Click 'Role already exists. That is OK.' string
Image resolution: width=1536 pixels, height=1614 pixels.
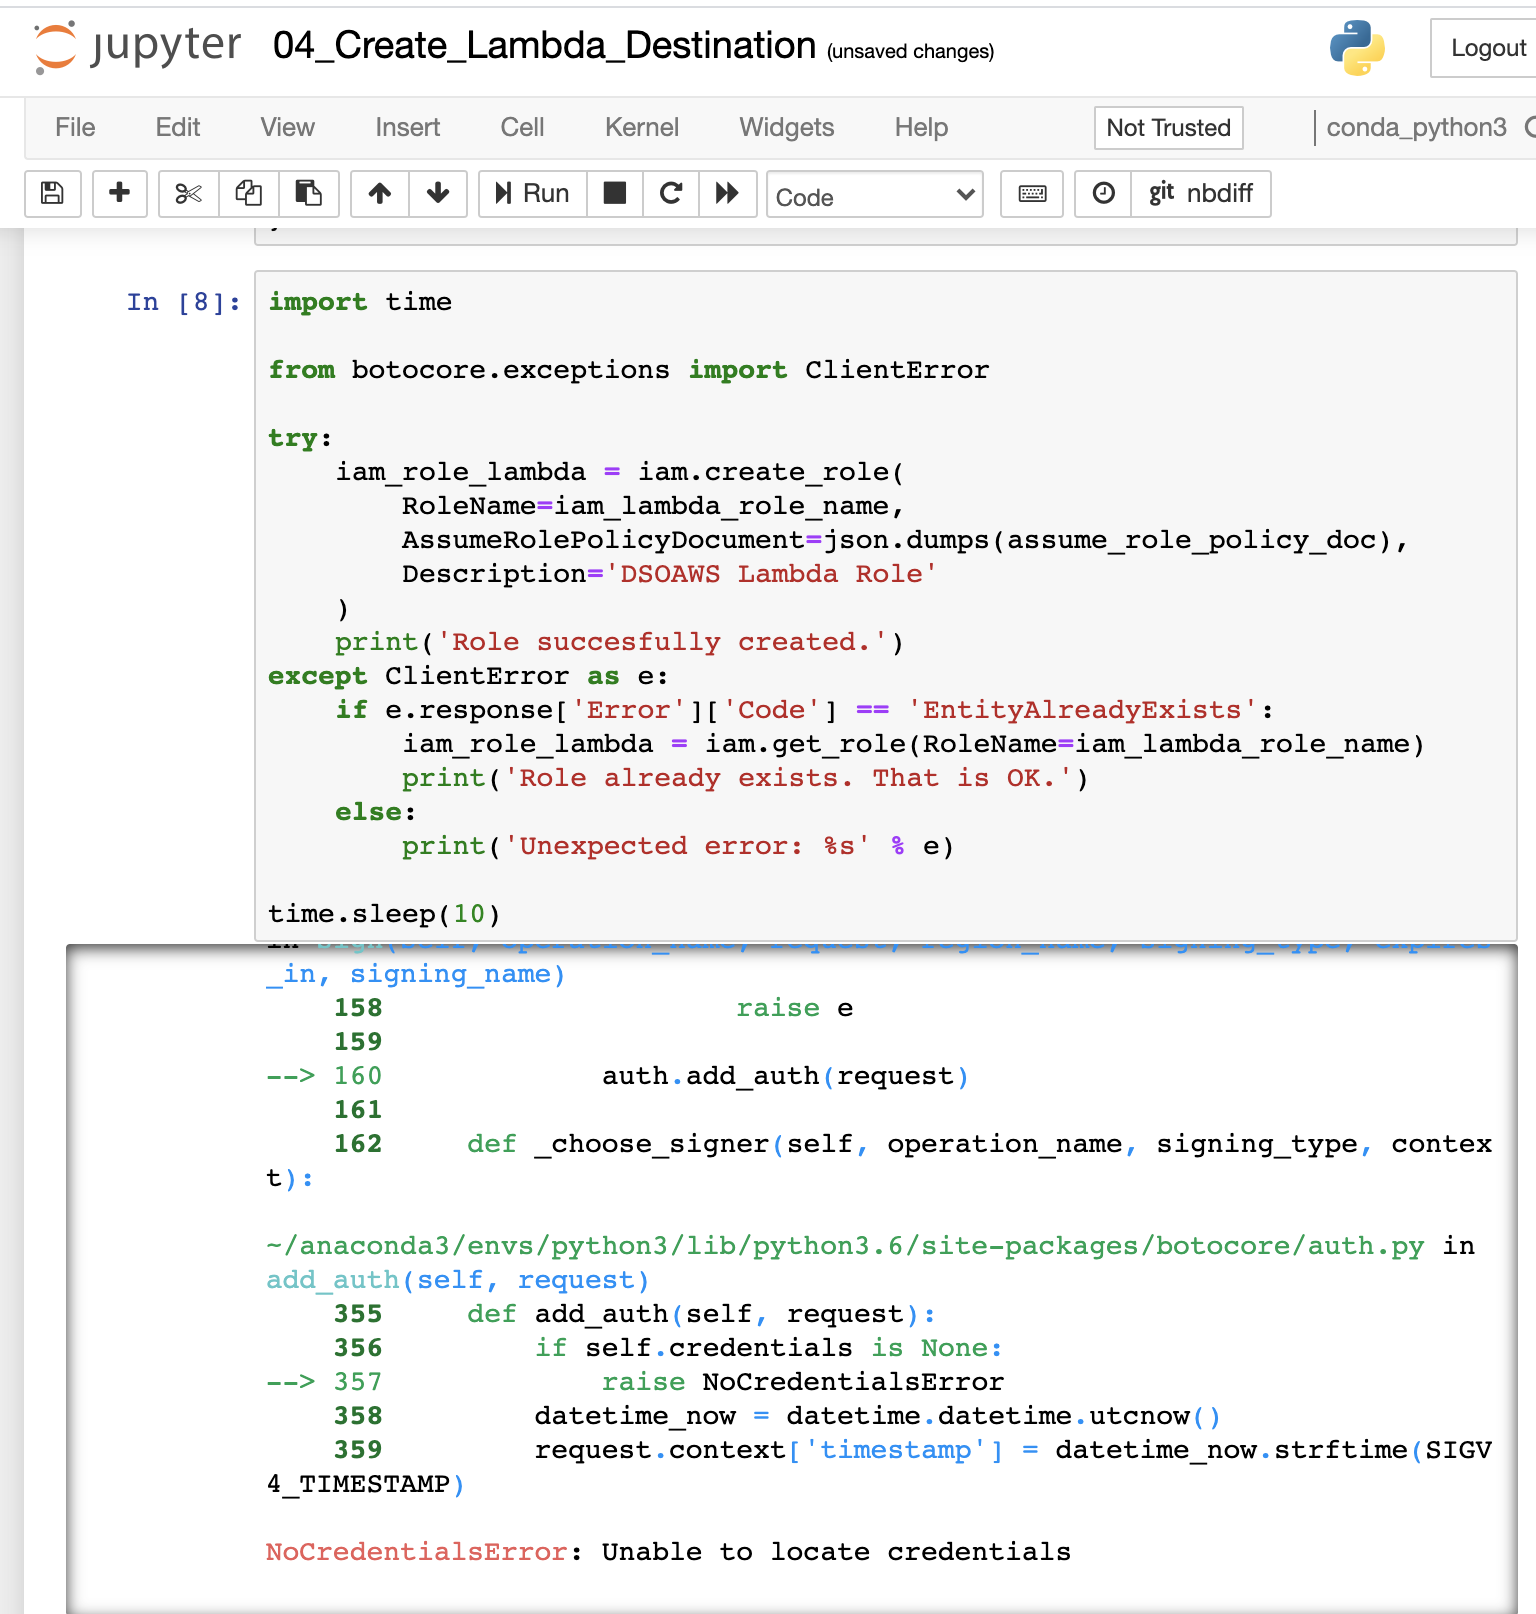[x=788, y=778]
